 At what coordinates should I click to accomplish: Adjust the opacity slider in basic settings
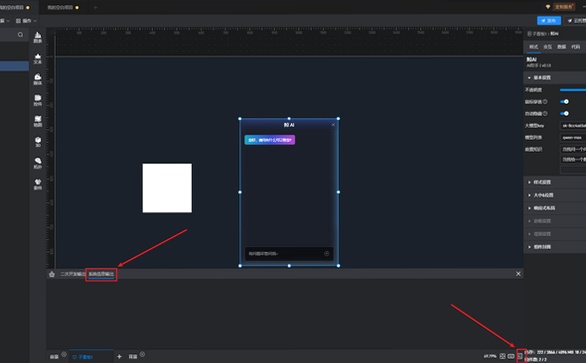coord(573,90)
